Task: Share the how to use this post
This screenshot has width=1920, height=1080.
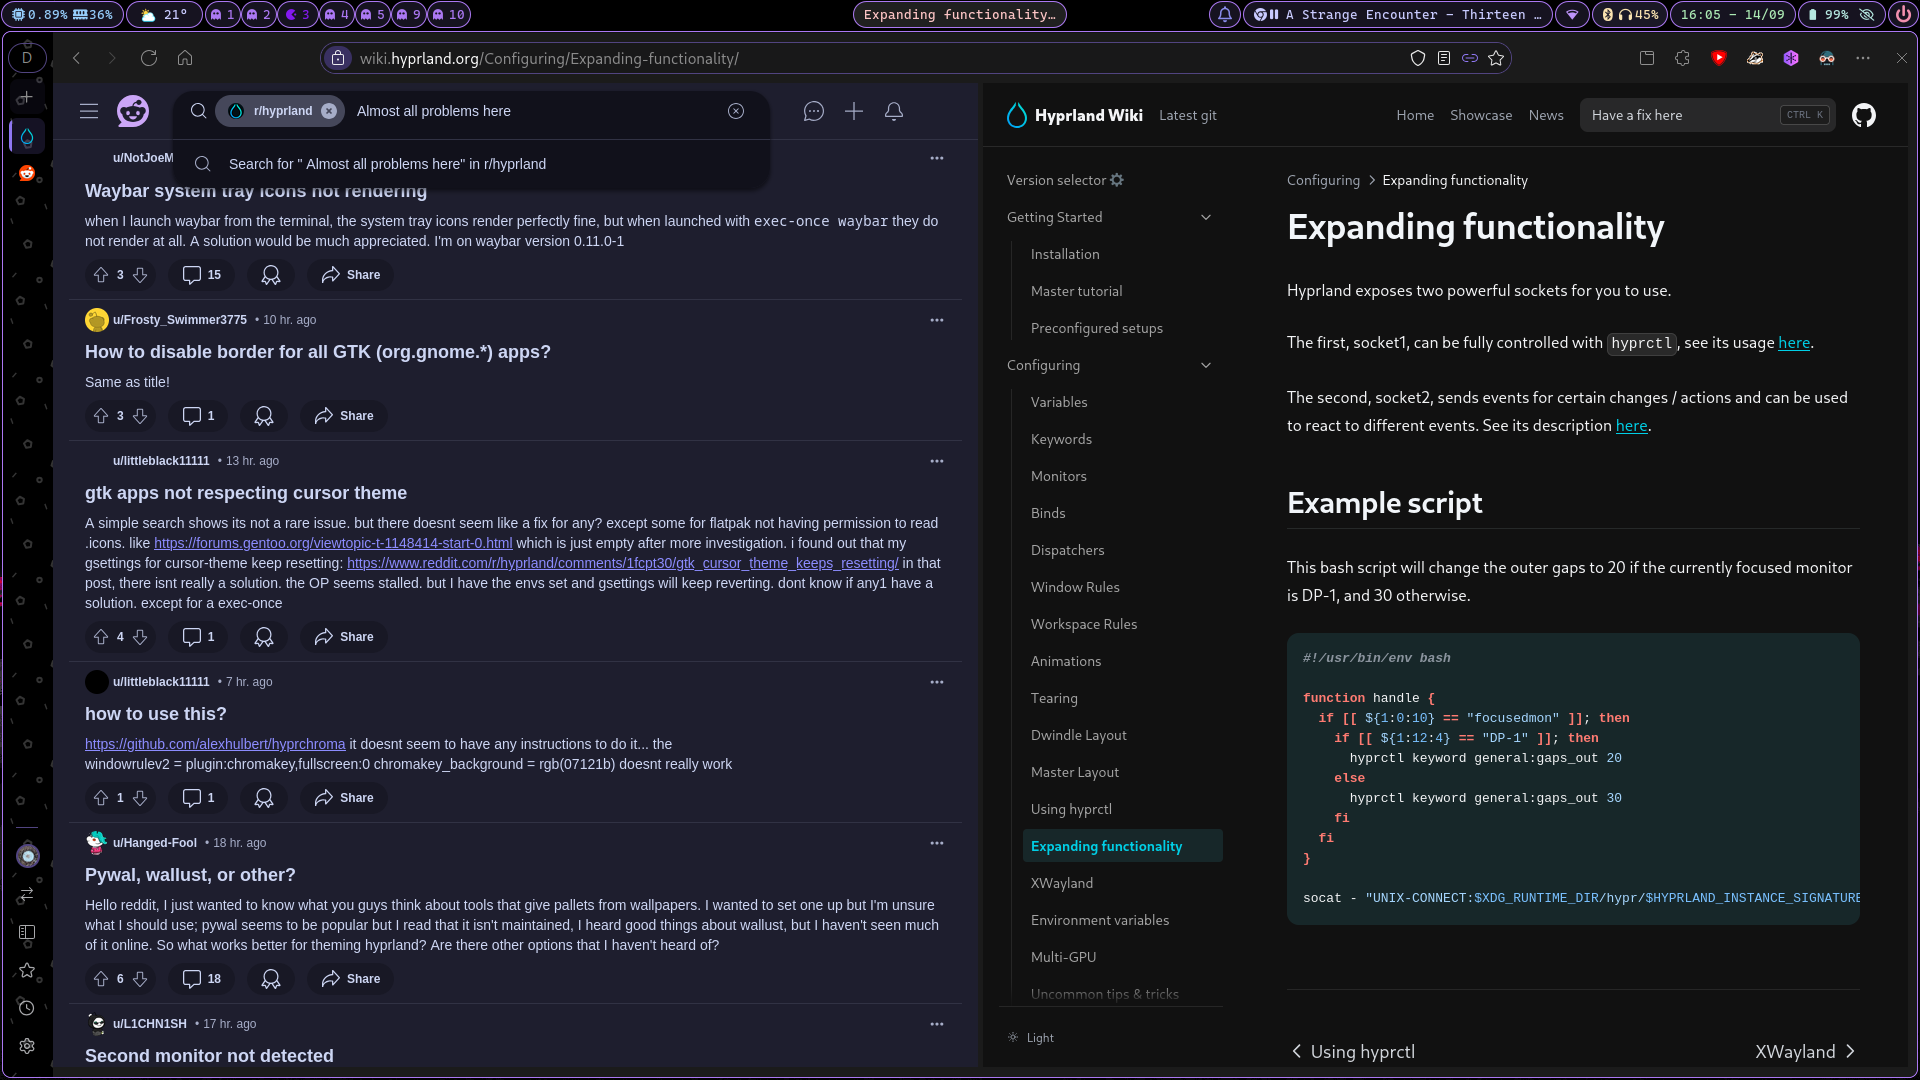Action: pos(343,797)
